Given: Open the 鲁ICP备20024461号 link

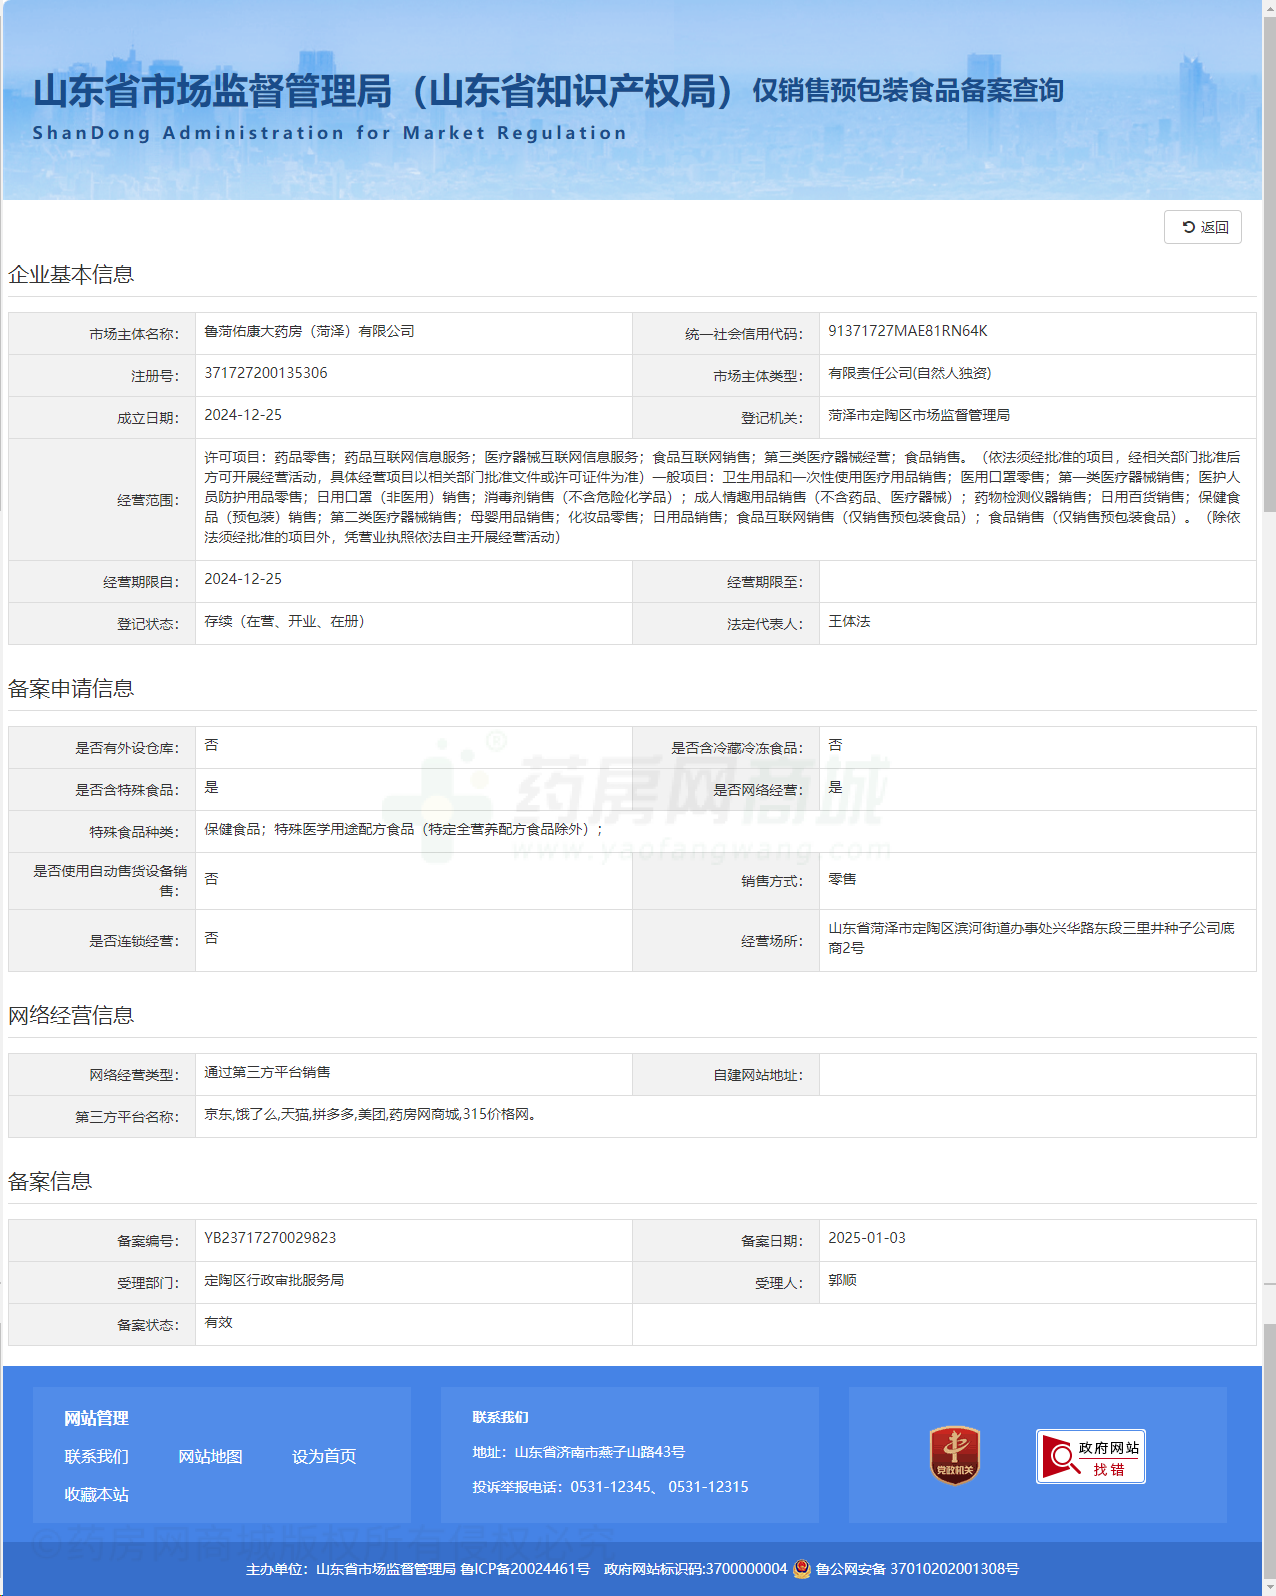Looking at the screenshot, I should [x=525, y=1569].
